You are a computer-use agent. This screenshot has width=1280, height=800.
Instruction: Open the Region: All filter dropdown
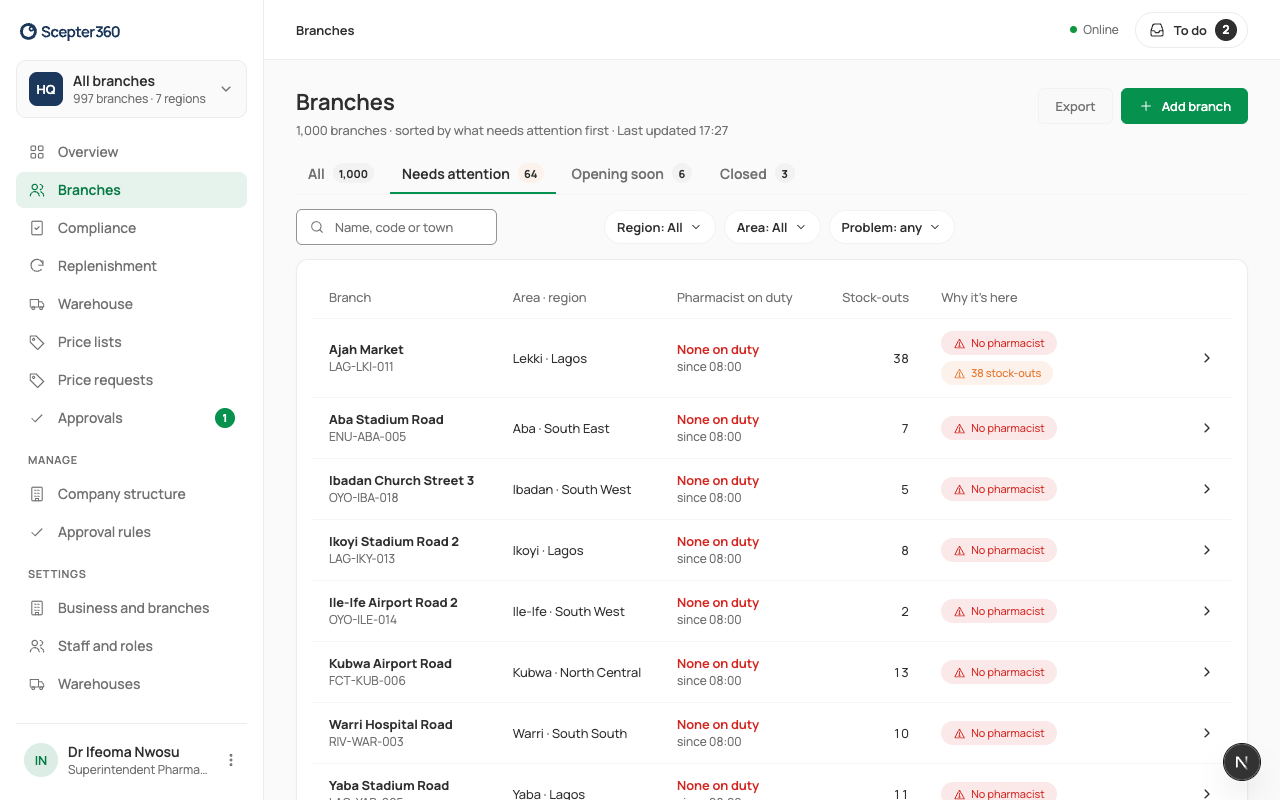(660, 227)
